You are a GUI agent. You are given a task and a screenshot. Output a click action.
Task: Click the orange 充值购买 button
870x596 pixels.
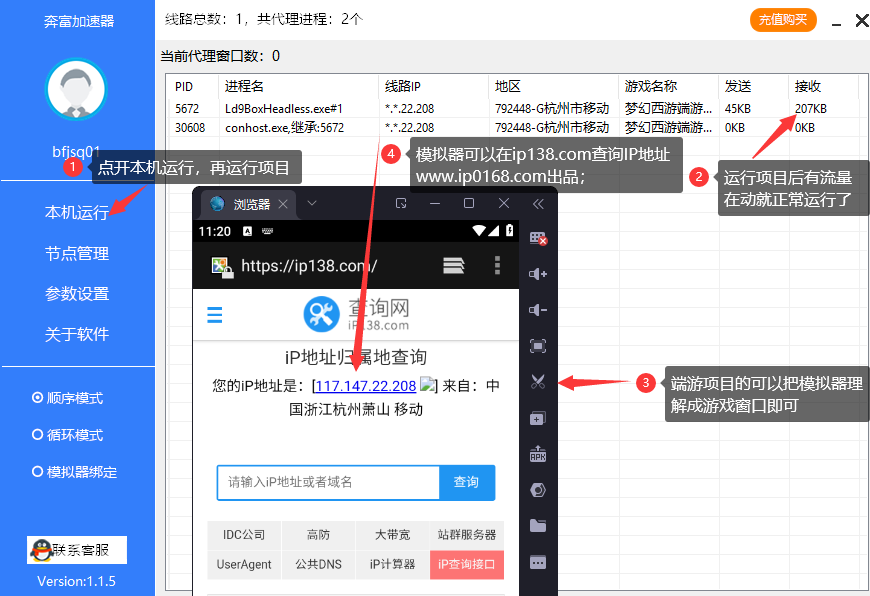[x=782, y=19]
